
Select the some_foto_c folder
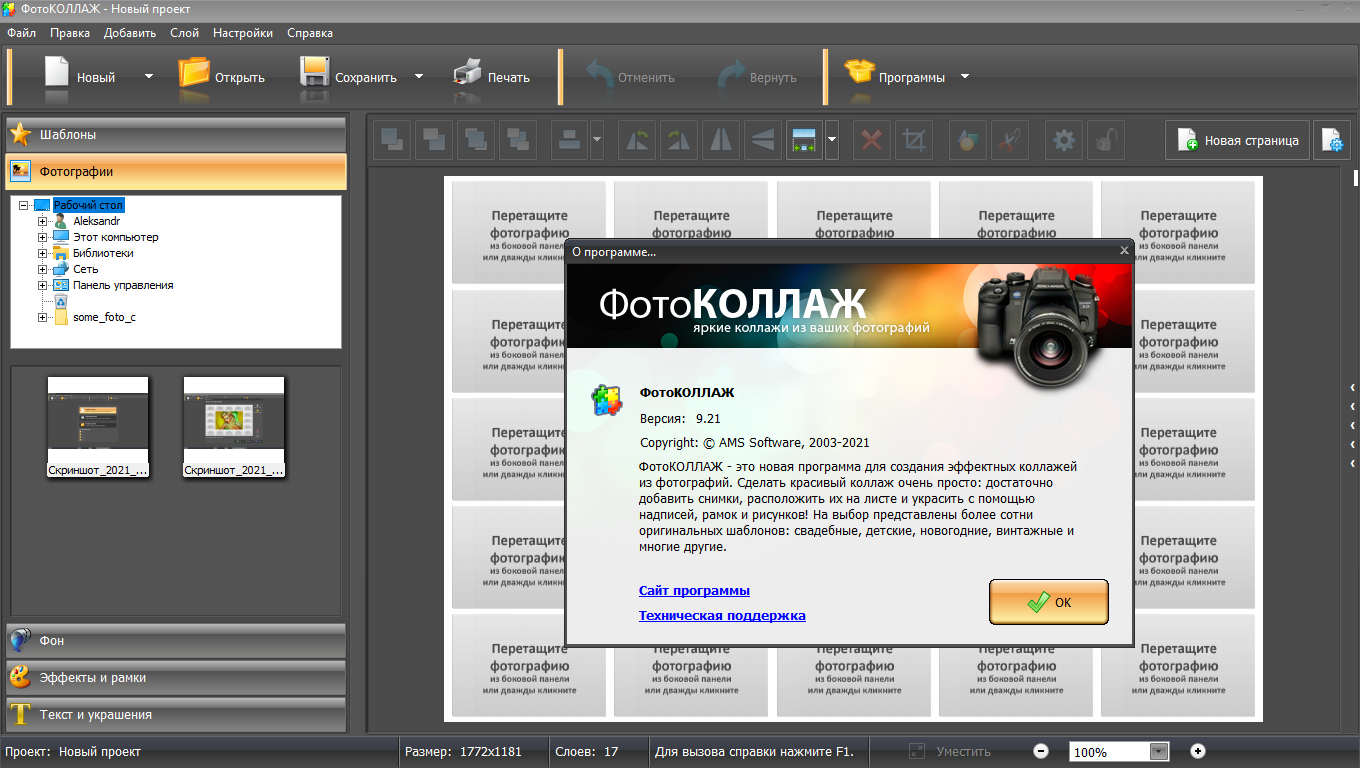(104, 317)
